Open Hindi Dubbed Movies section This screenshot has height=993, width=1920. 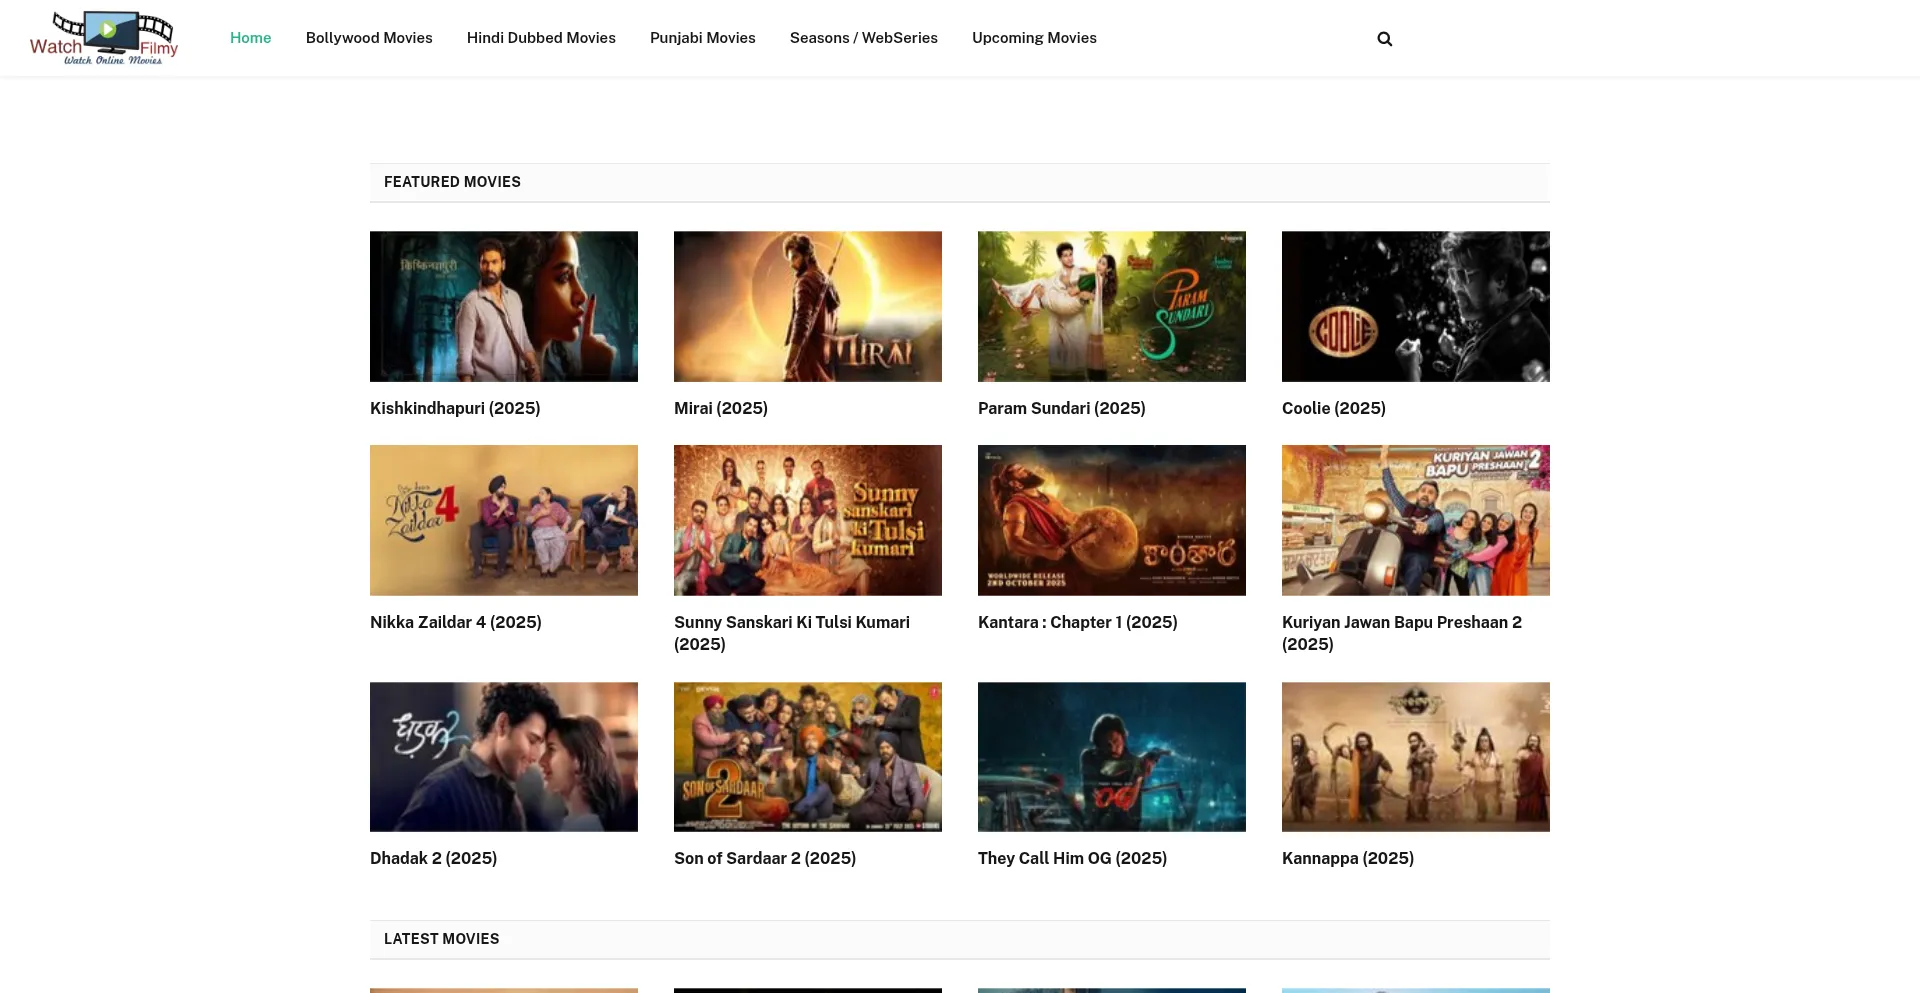point(541,38)
